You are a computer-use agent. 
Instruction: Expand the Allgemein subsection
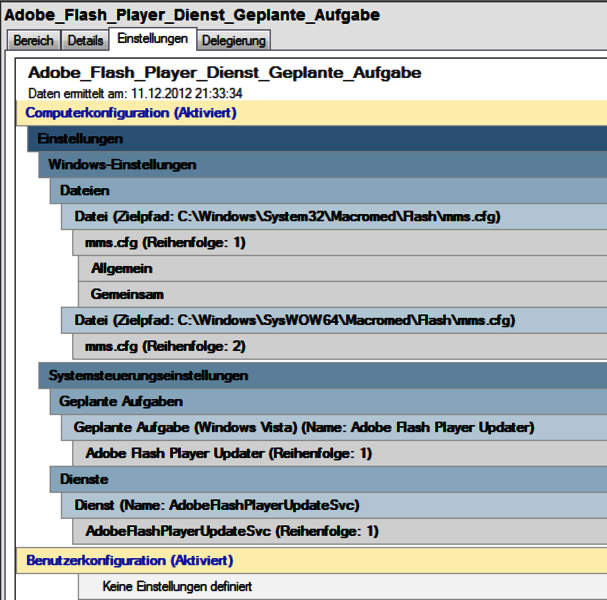(343, 269)
